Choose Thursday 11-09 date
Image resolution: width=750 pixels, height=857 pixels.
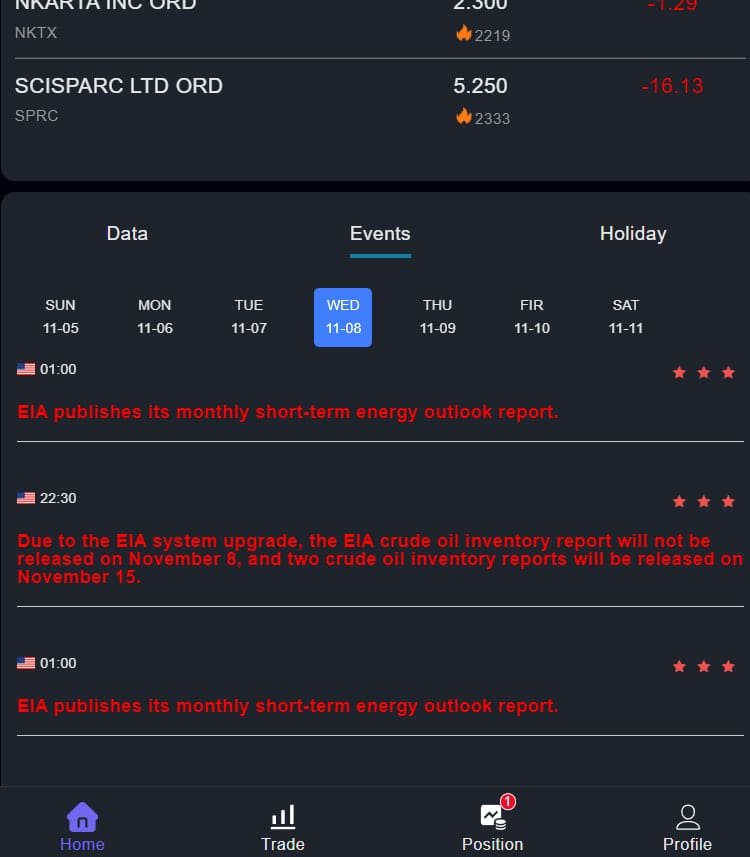437,316
